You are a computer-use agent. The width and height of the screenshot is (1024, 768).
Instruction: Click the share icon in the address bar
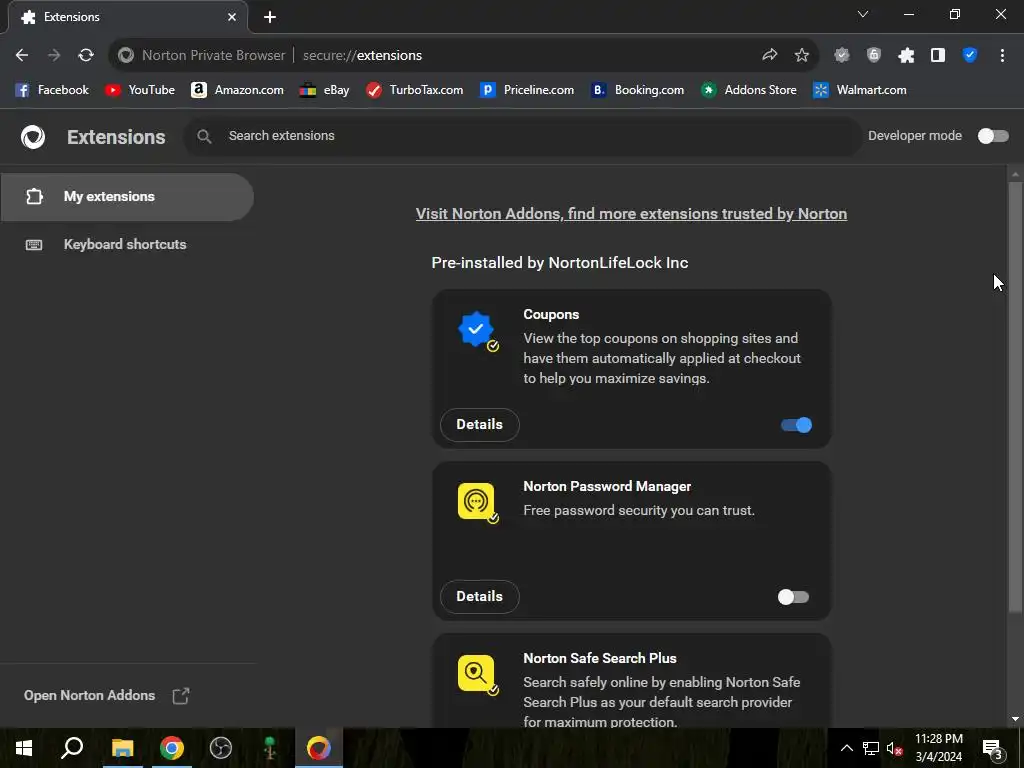click(x=769, y=56)
